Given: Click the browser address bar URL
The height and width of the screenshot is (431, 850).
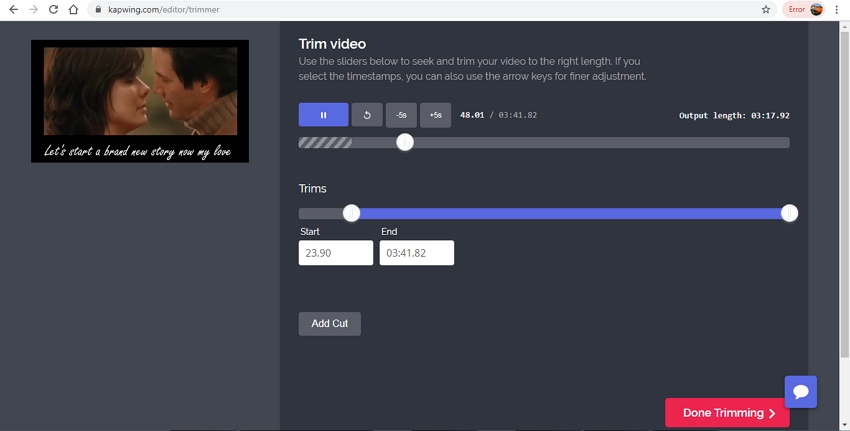Looking at the screenshot, I should pos(164,10).
